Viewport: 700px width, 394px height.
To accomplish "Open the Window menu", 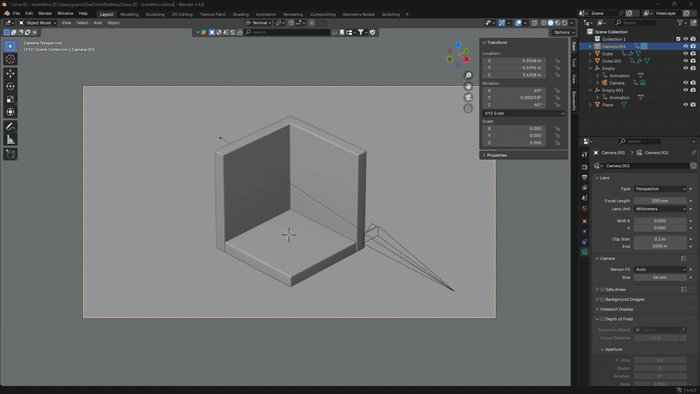I will pyautogui.click(x=65, y=13).
